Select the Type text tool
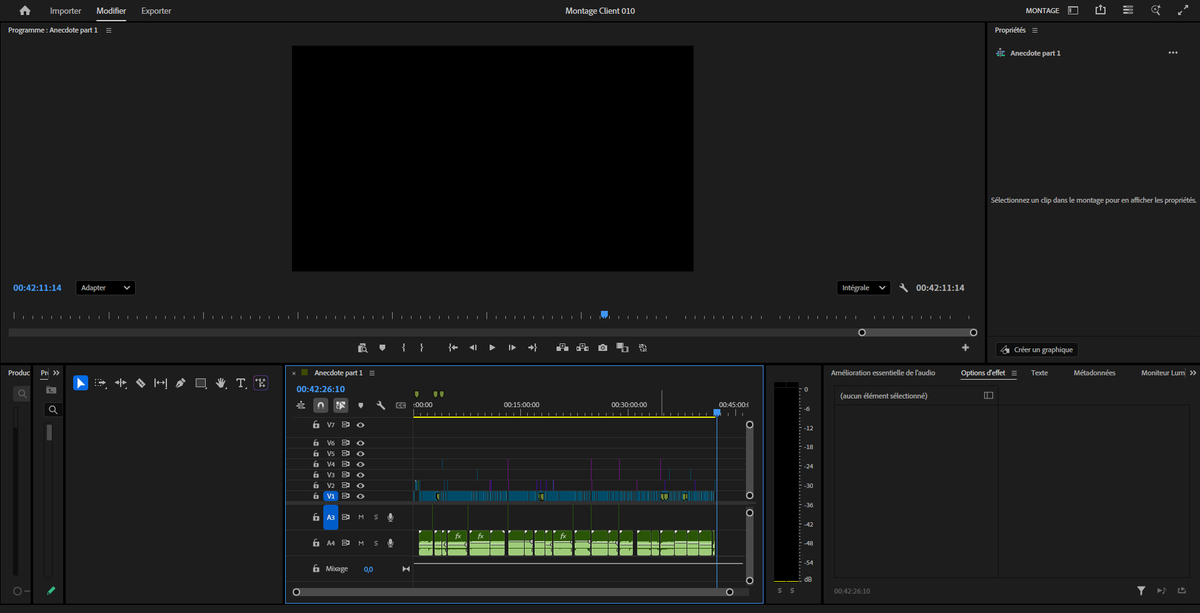This screenshot has height=613, width=1200. [x=241, y=383]
